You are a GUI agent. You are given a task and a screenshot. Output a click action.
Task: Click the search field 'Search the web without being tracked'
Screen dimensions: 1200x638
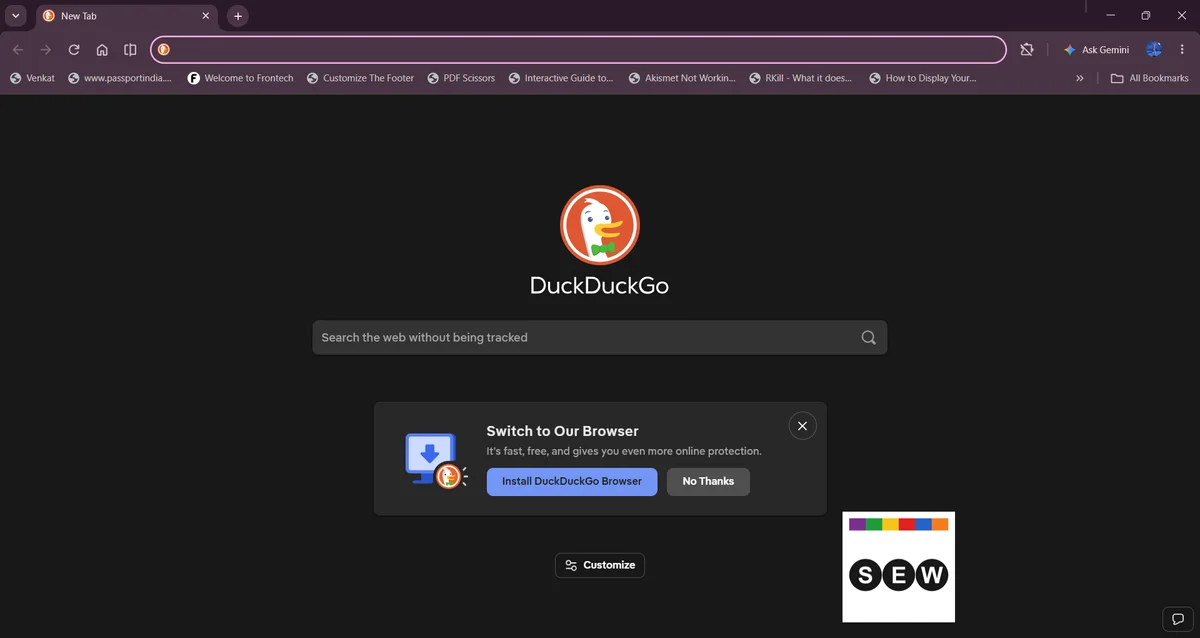click(600, 337)
